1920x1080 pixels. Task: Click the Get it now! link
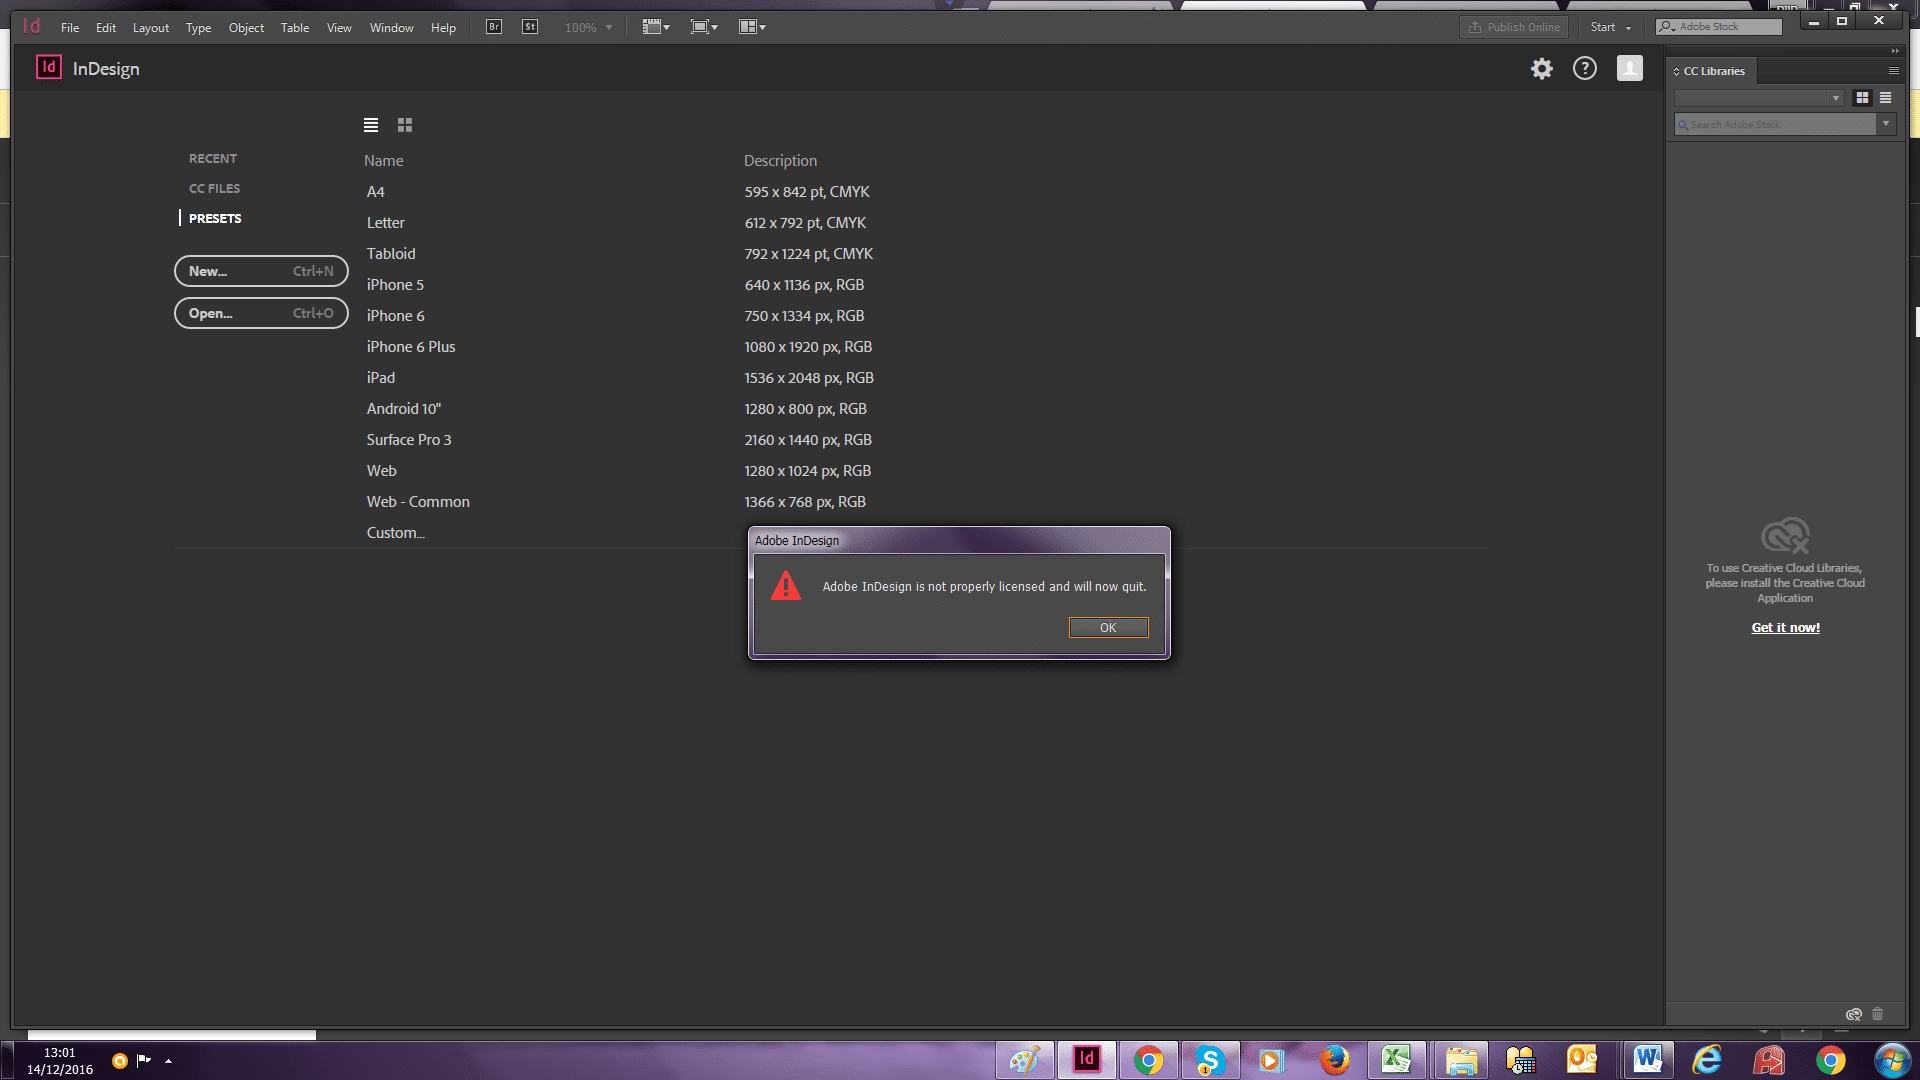[x=1785, y=628]
